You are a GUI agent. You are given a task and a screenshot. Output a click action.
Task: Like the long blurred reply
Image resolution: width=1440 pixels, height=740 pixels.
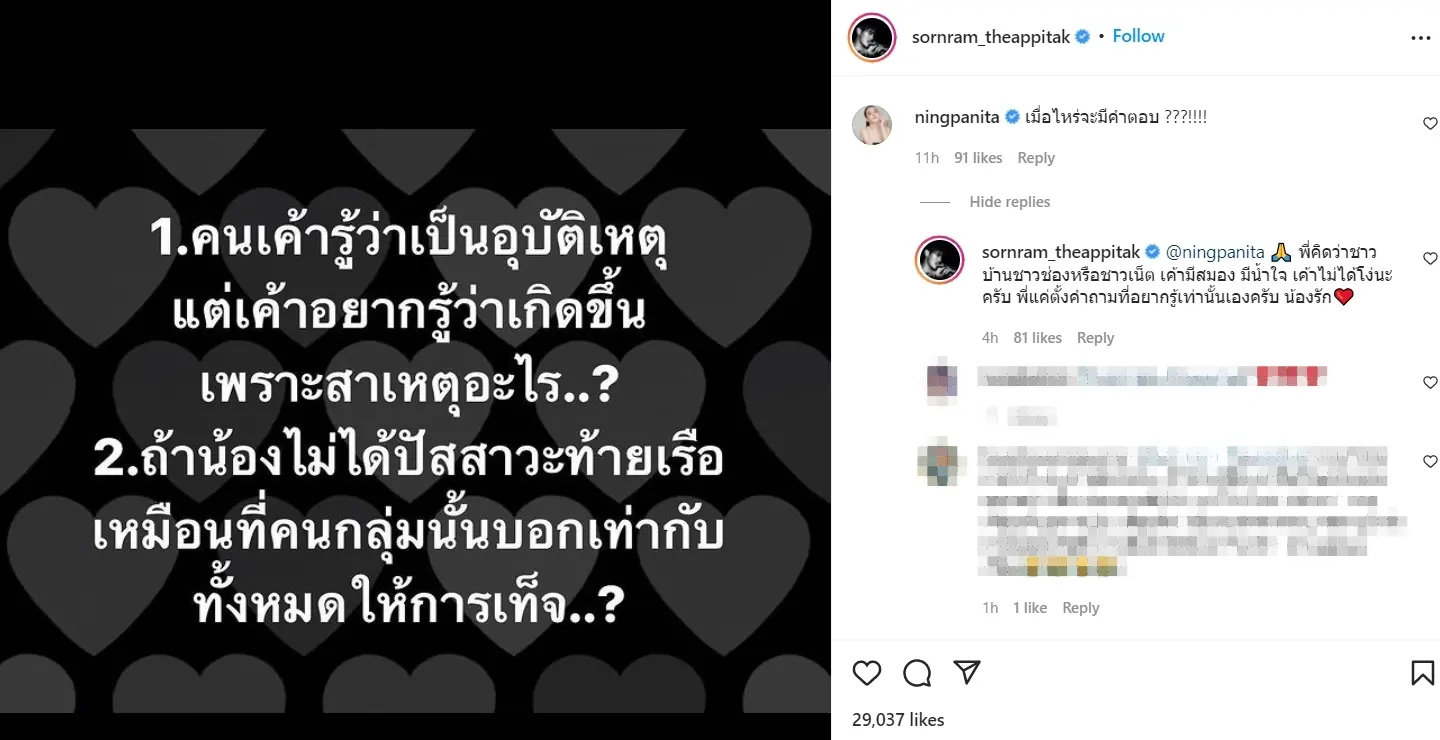point(1430,462)
